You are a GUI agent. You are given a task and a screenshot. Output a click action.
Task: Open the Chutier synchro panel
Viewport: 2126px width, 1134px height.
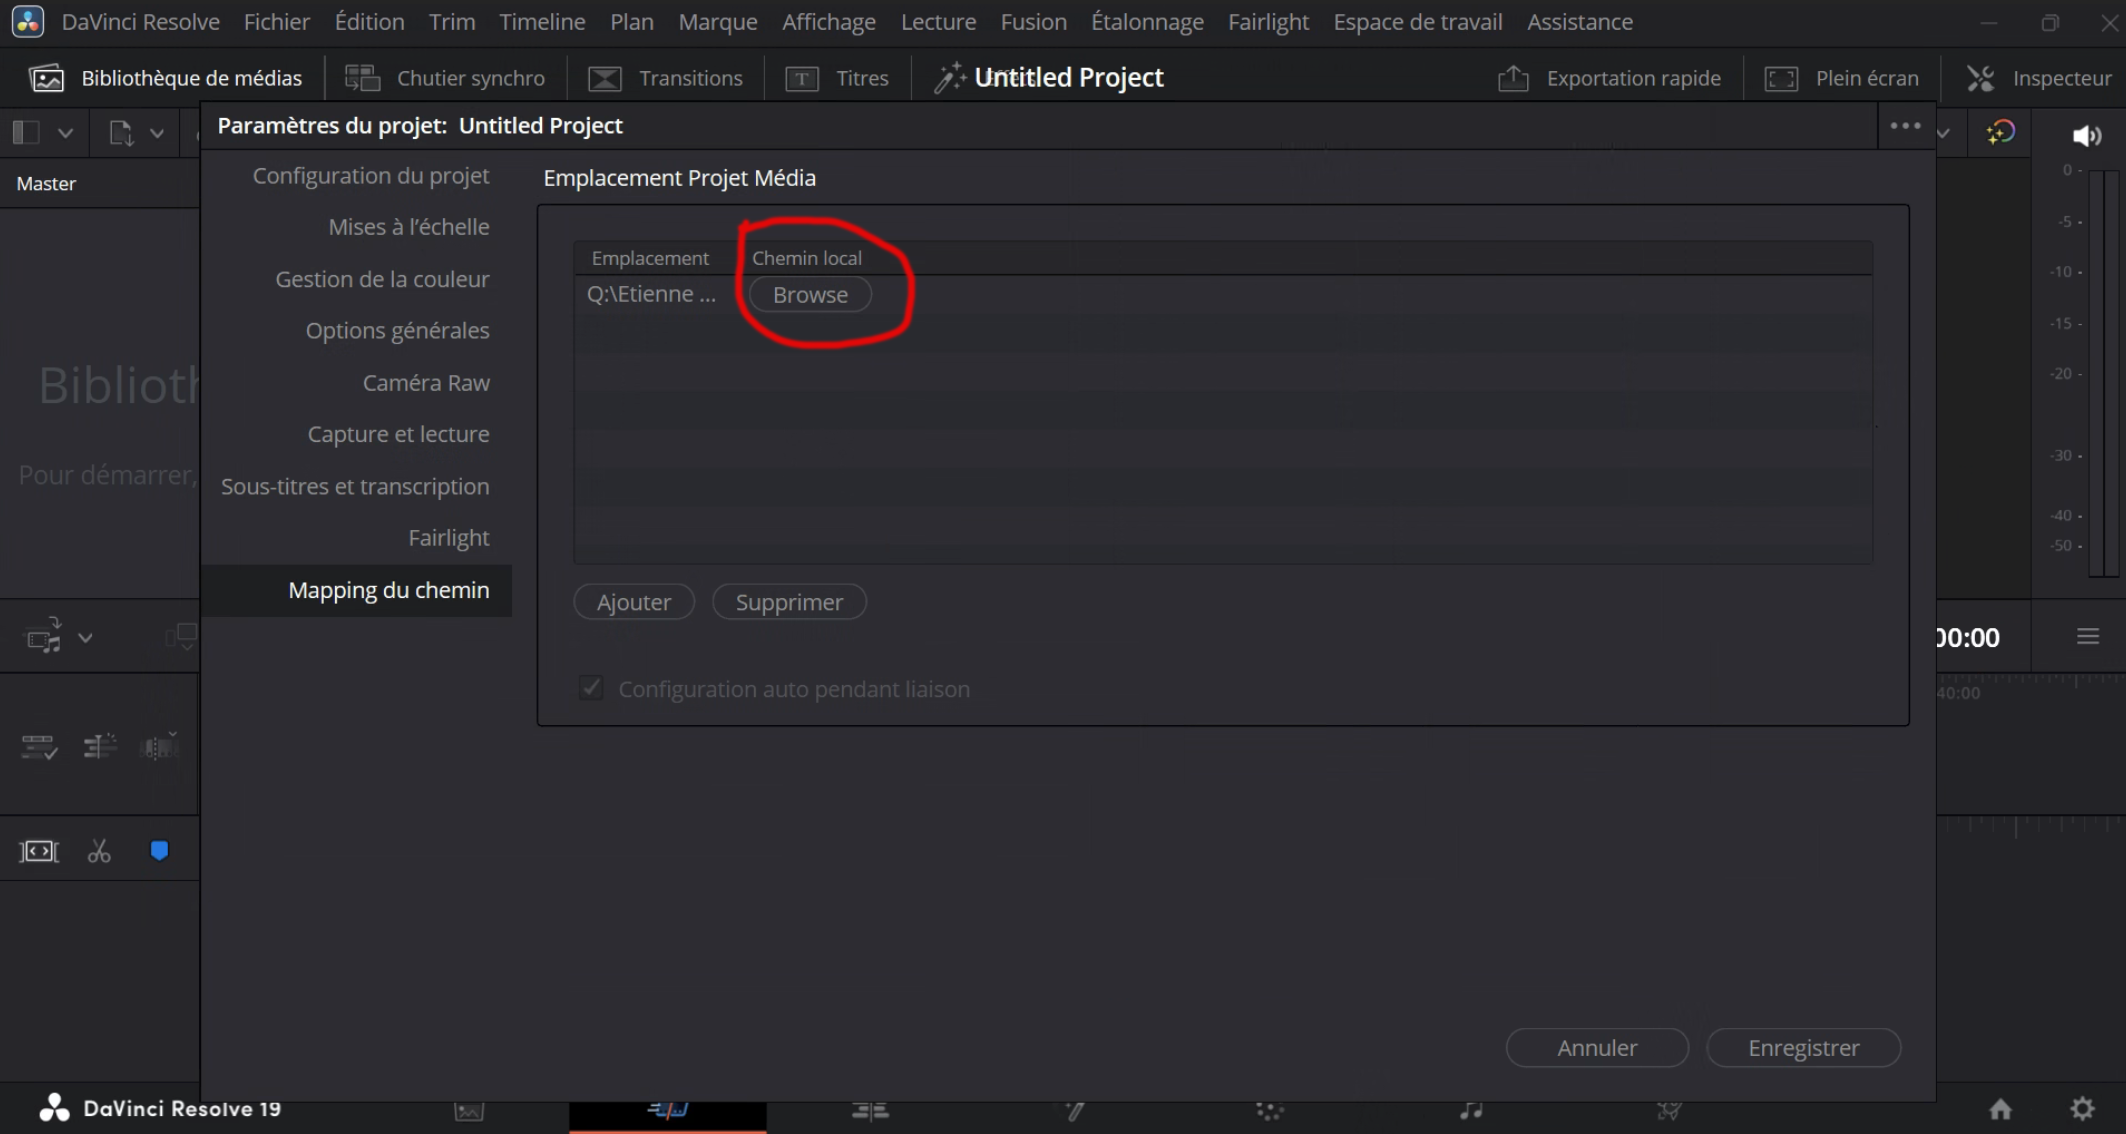coord(445,78)
